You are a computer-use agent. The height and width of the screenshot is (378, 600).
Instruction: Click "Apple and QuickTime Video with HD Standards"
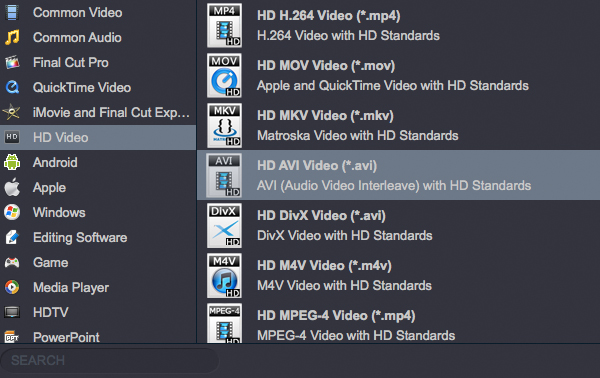pos(393,86)
